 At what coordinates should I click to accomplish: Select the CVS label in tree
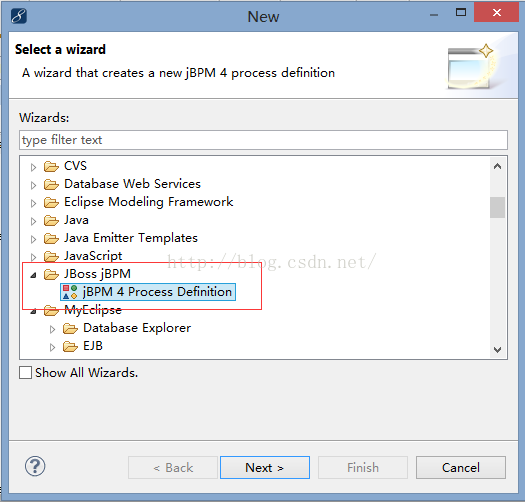tap(75, 166)
